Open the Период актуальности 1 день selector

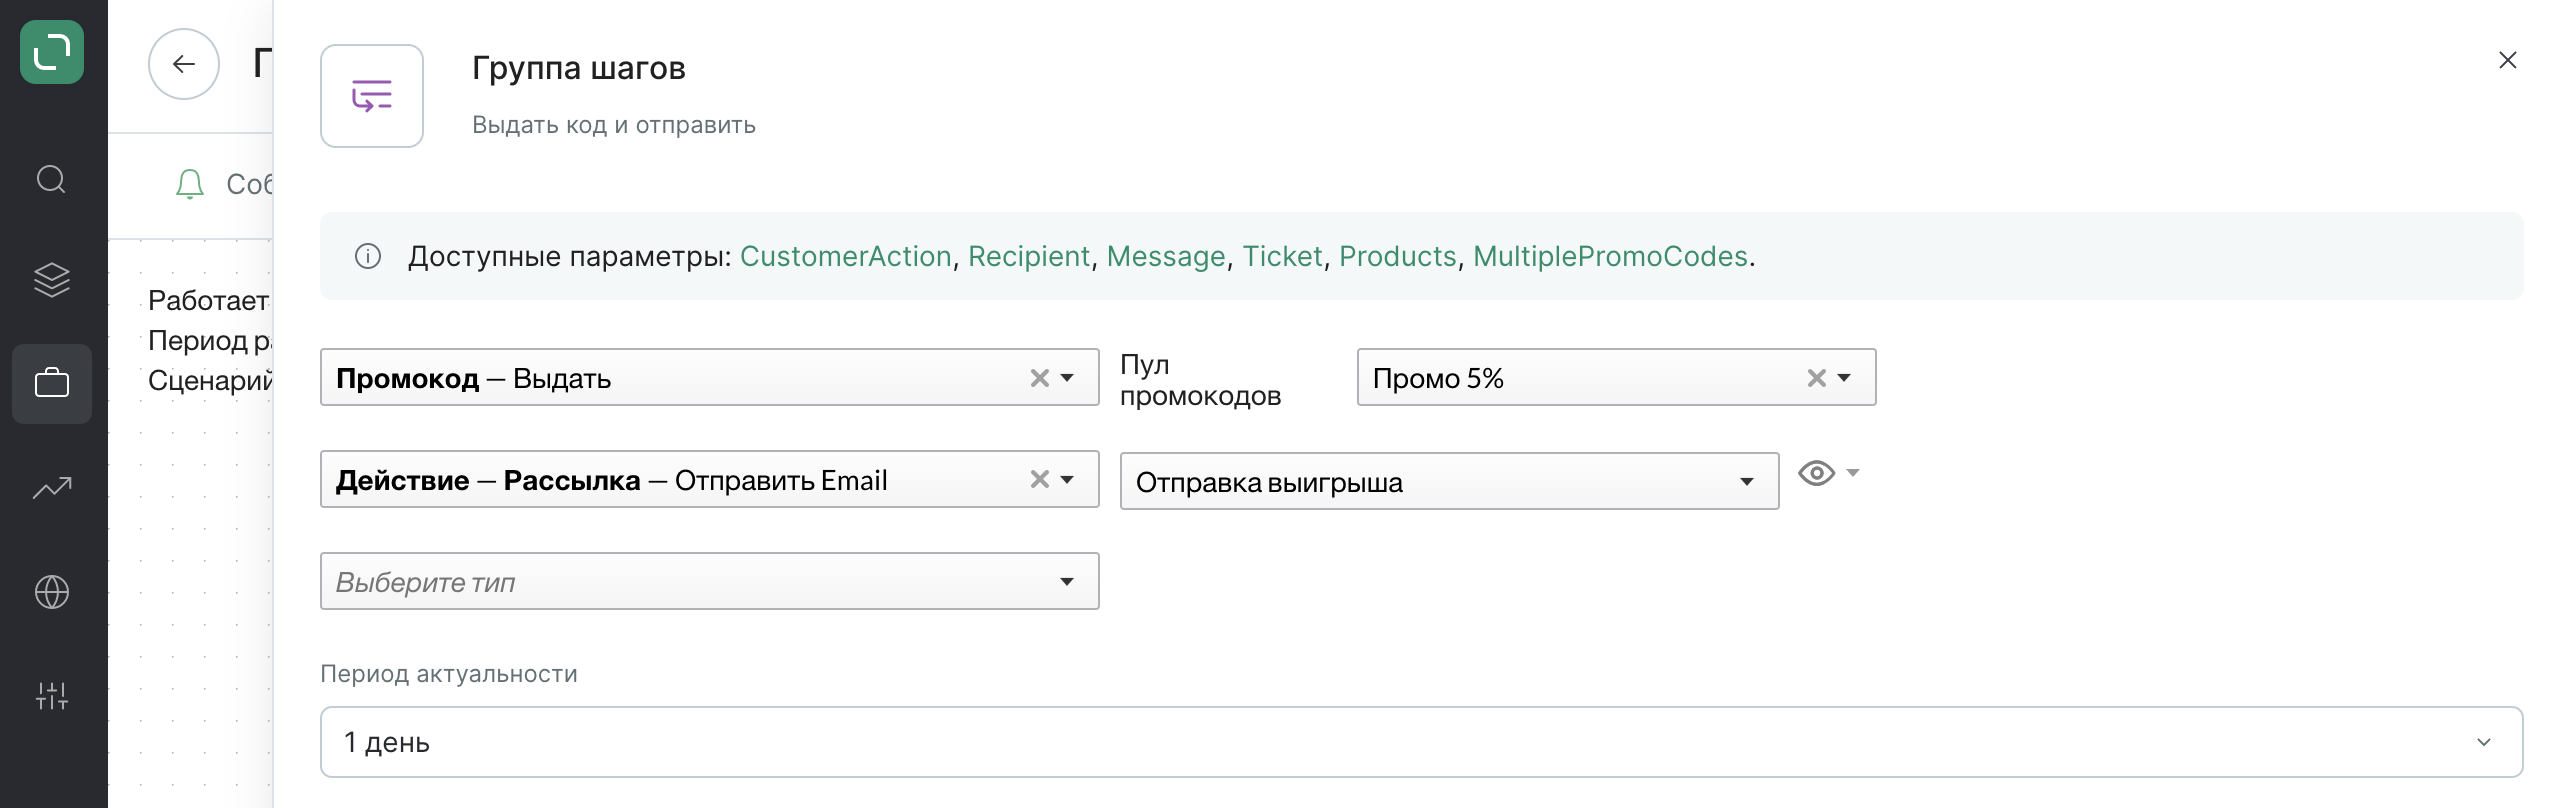click(1421, 742)
